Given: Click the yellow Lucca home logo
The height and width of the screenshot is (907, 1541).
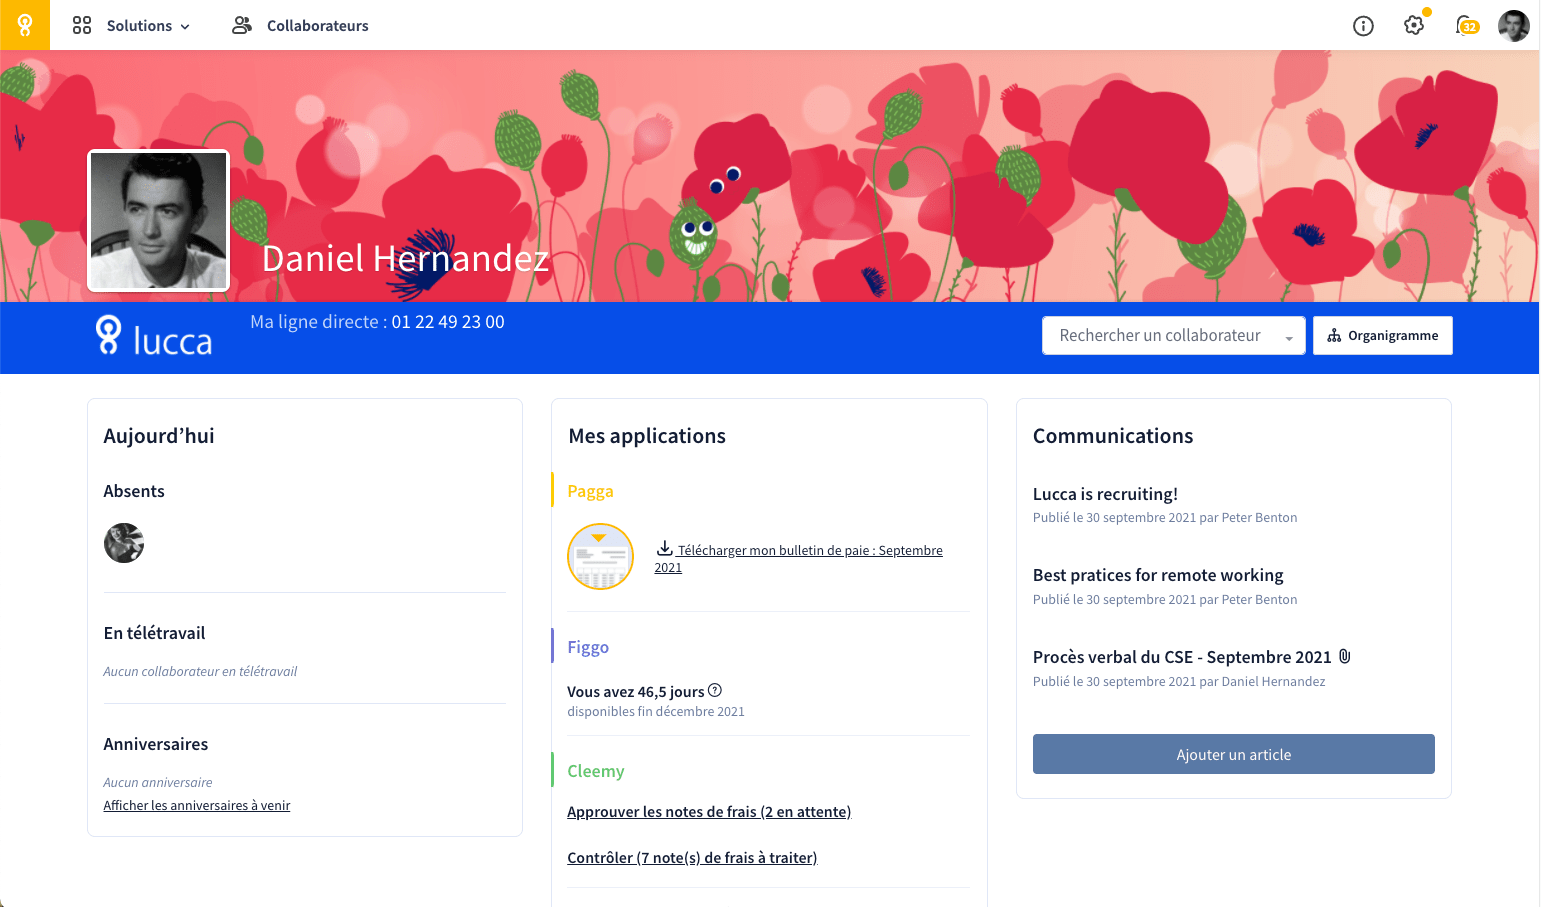Looking at the screenshot, I should pyautogui.click(x=25, y=25).
